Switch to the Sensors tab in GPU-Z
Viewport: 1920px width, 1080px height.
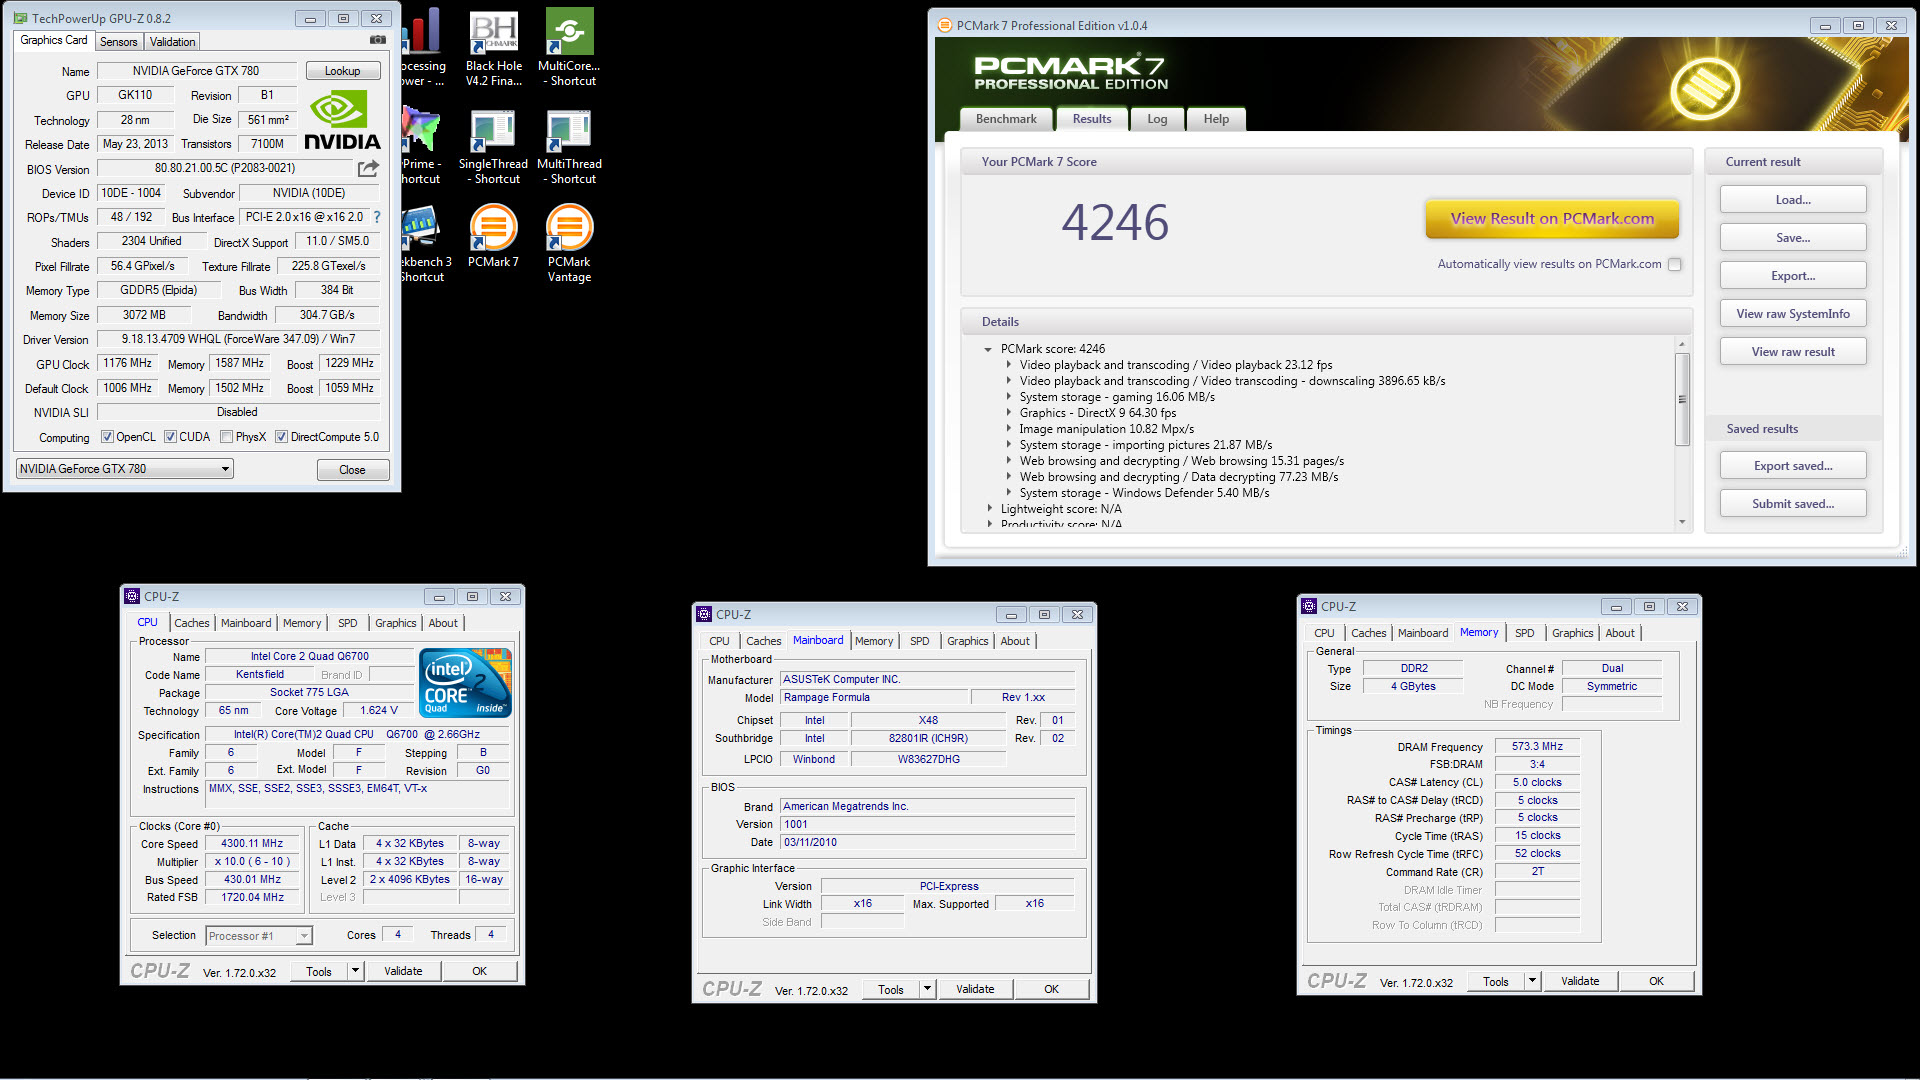119,42
